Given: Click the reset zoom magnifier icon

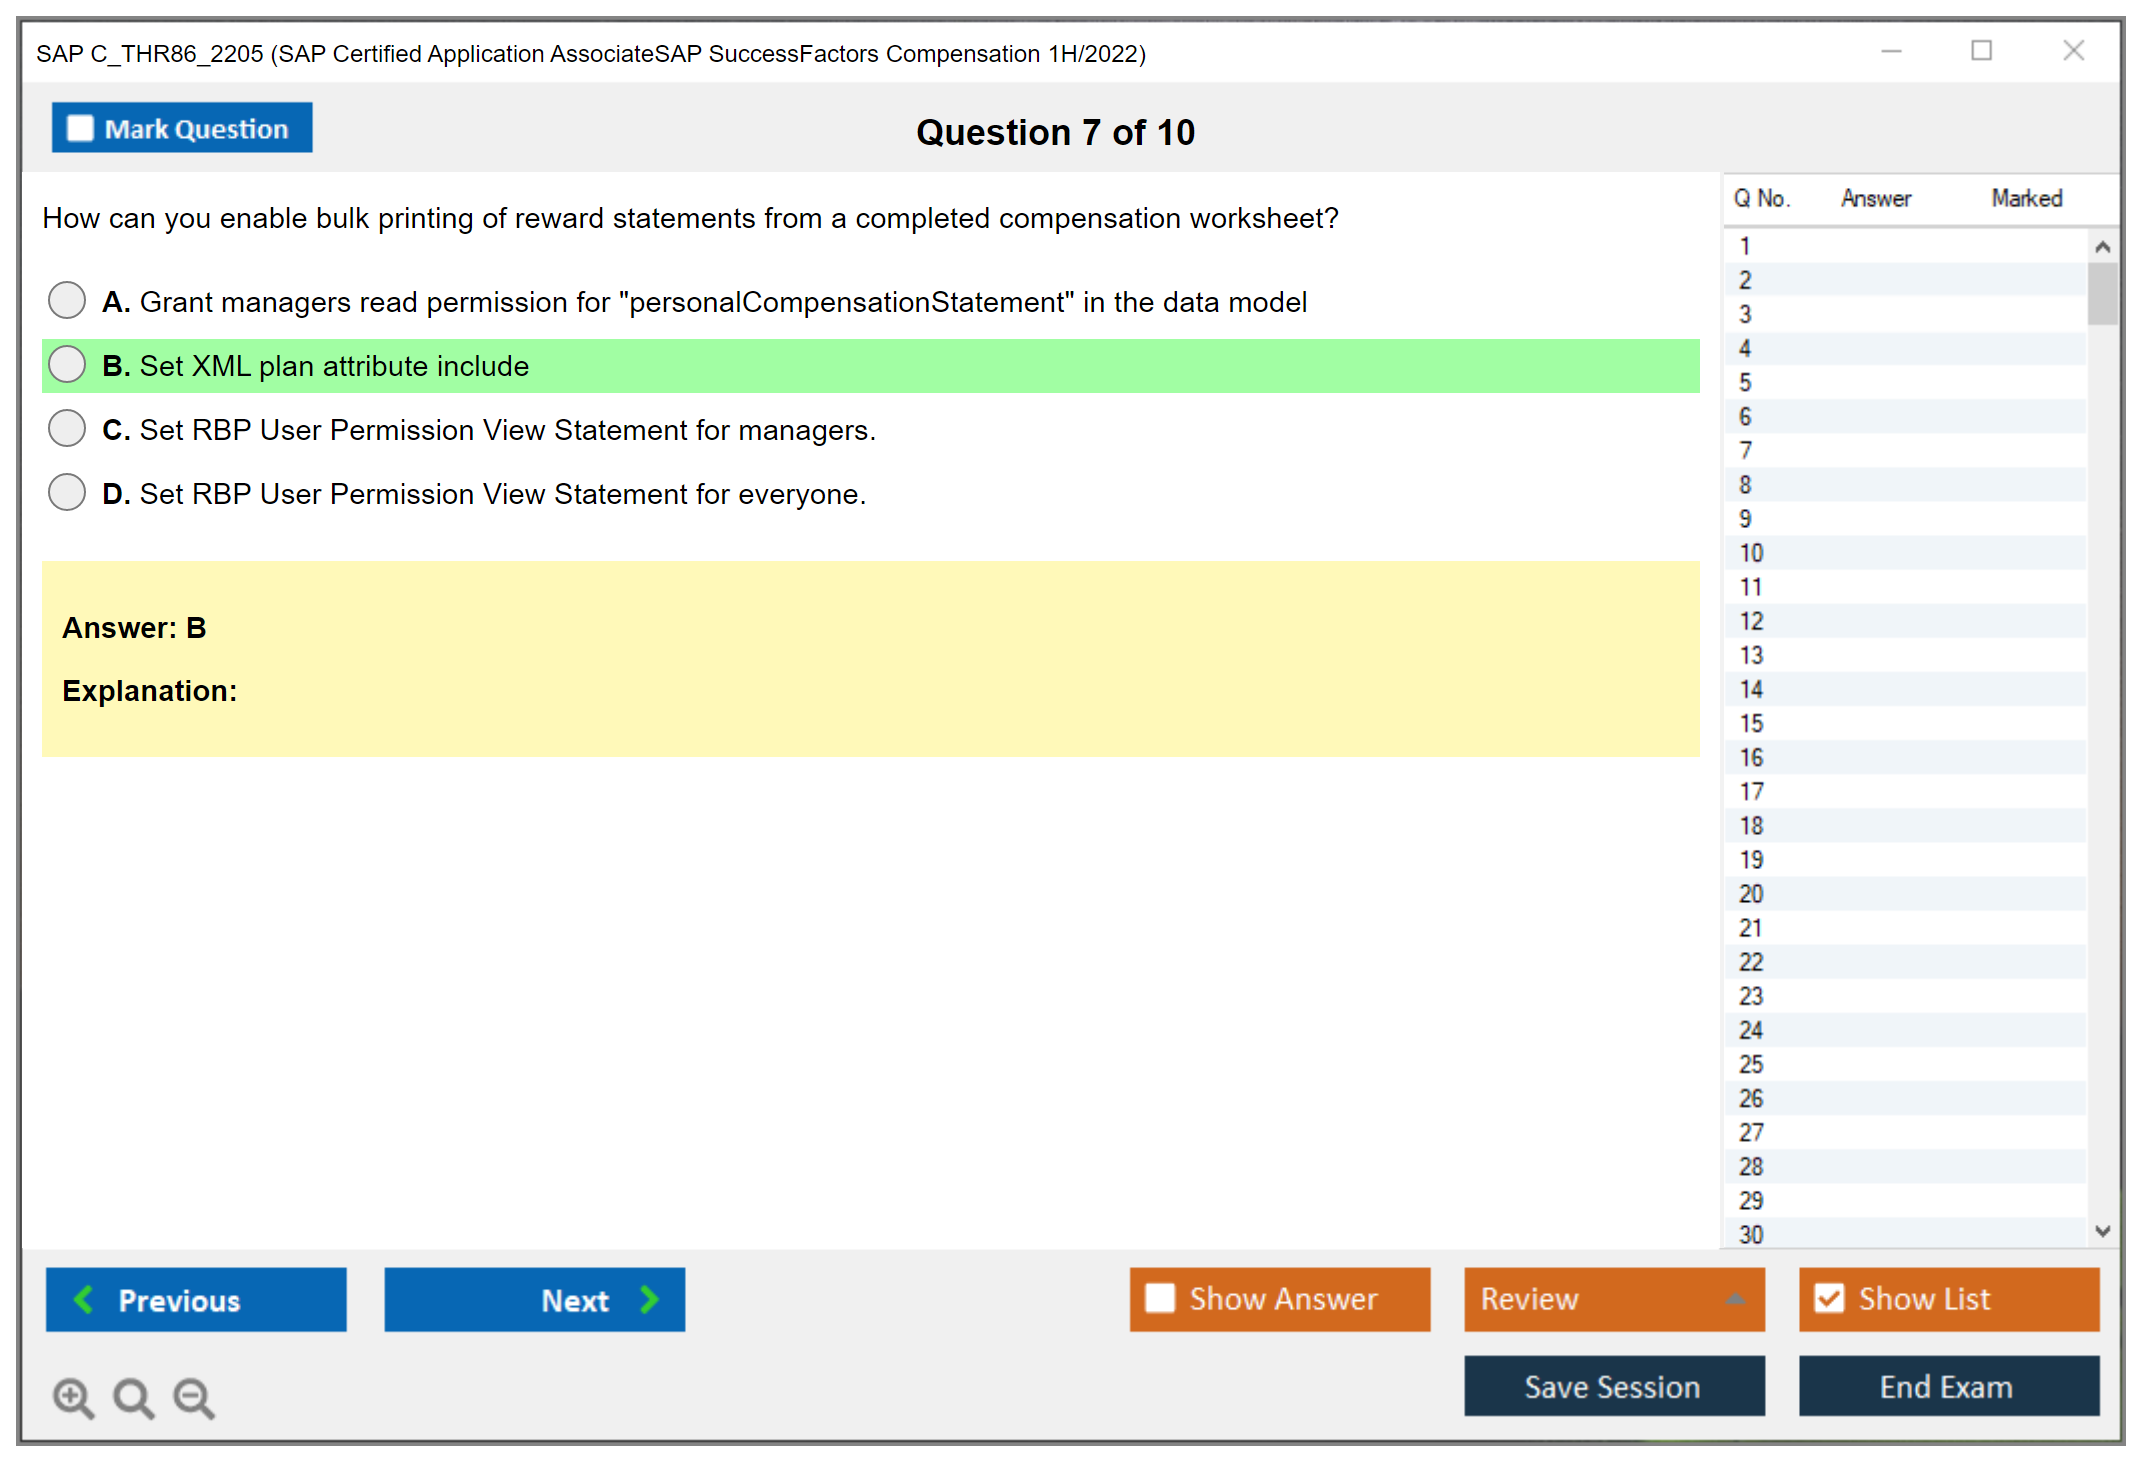Looking at the screenshot, I should pos(133,1397).
